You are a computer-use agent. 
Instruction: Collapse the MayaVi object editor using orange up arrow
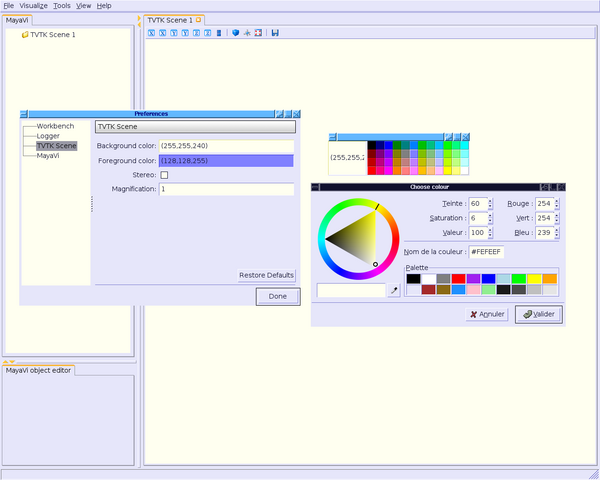pyautogui.click(x=5, y=361)
